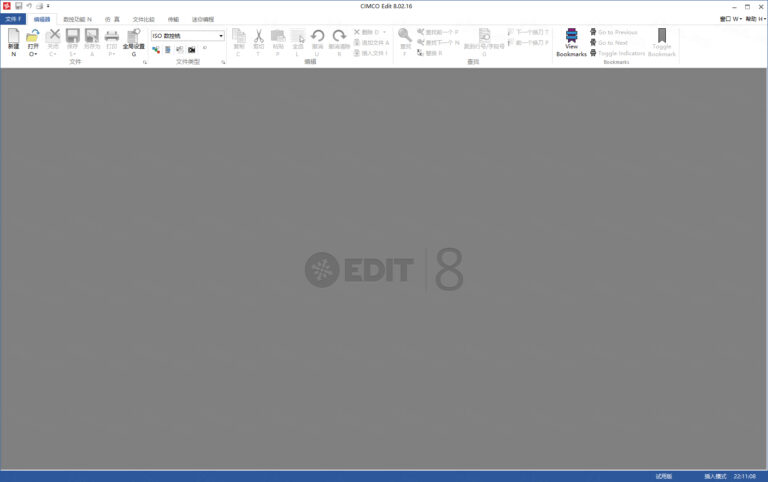This screenshot has width=768, height=482.
Task: Click the Save icon in quick access toolbar
Action: 19,6
